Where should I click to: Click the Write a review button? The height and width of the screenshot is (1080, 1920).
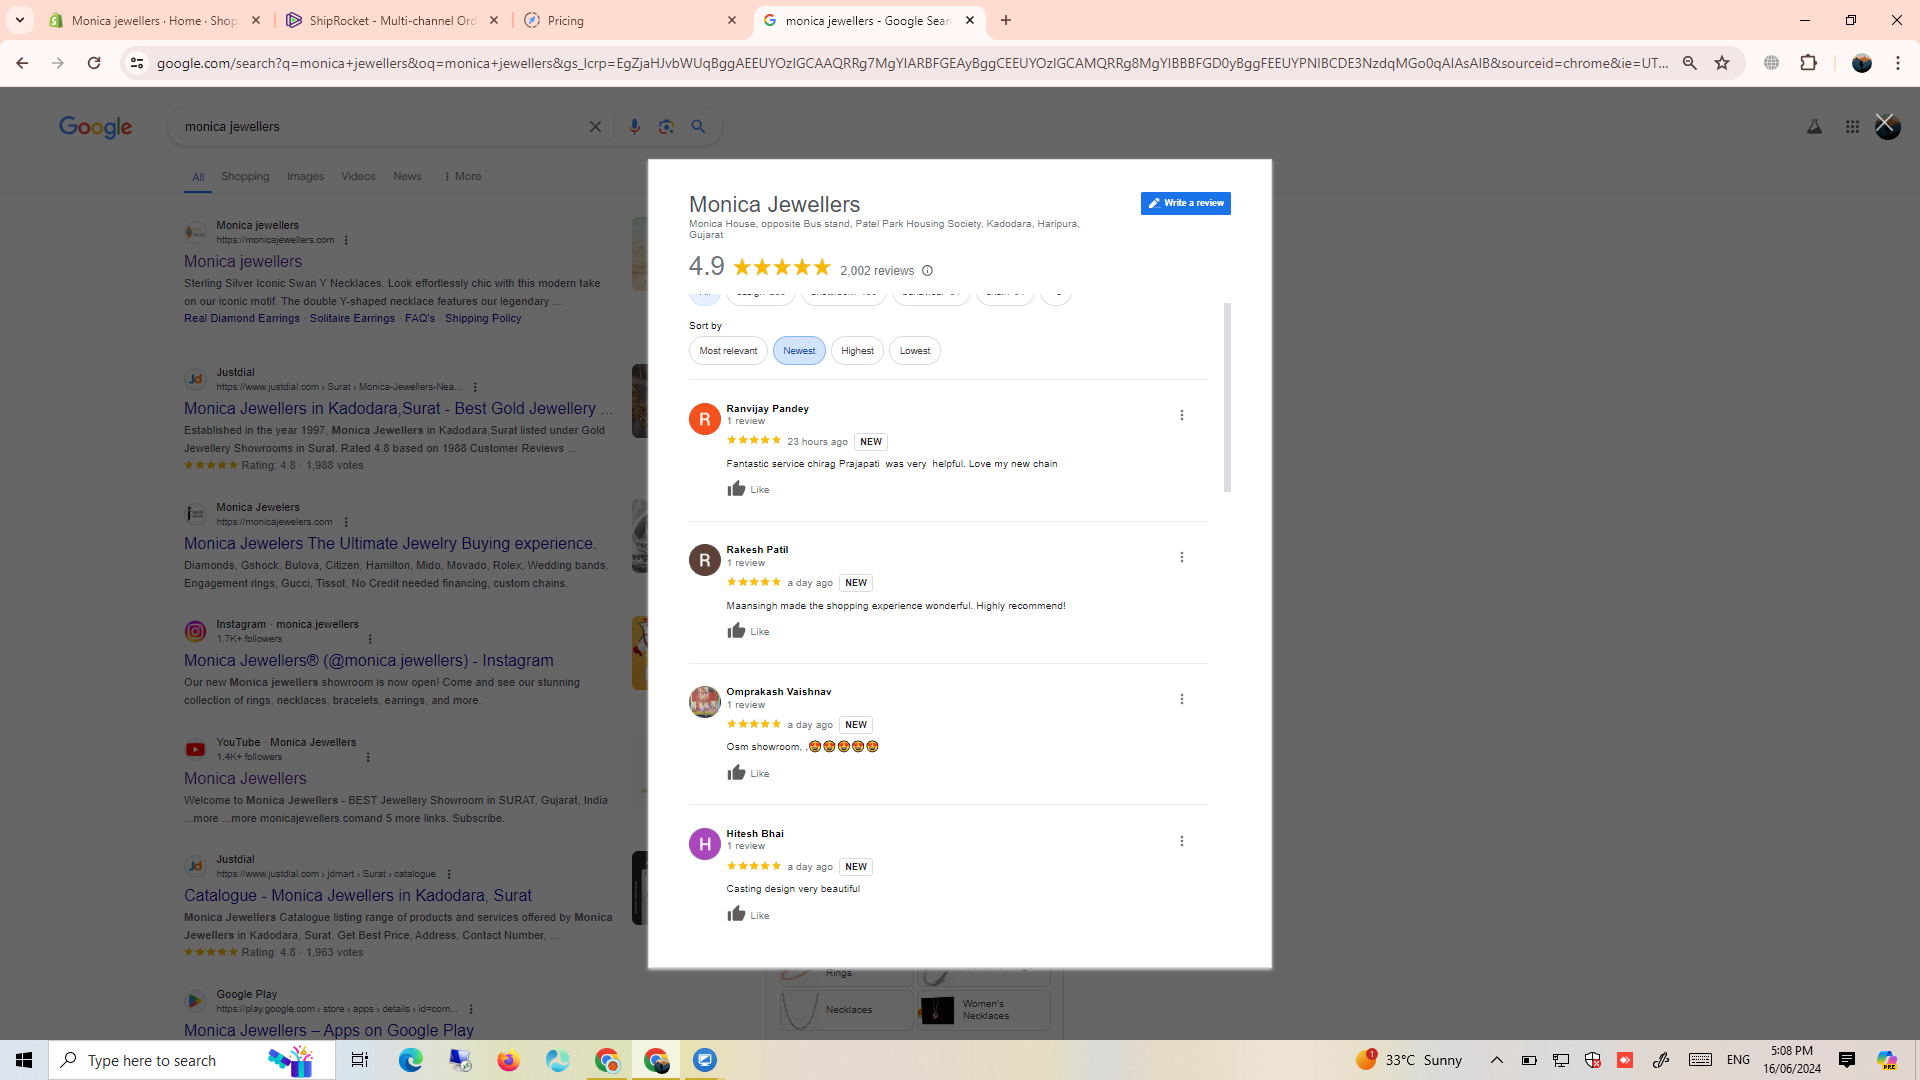pos(1185,203)
